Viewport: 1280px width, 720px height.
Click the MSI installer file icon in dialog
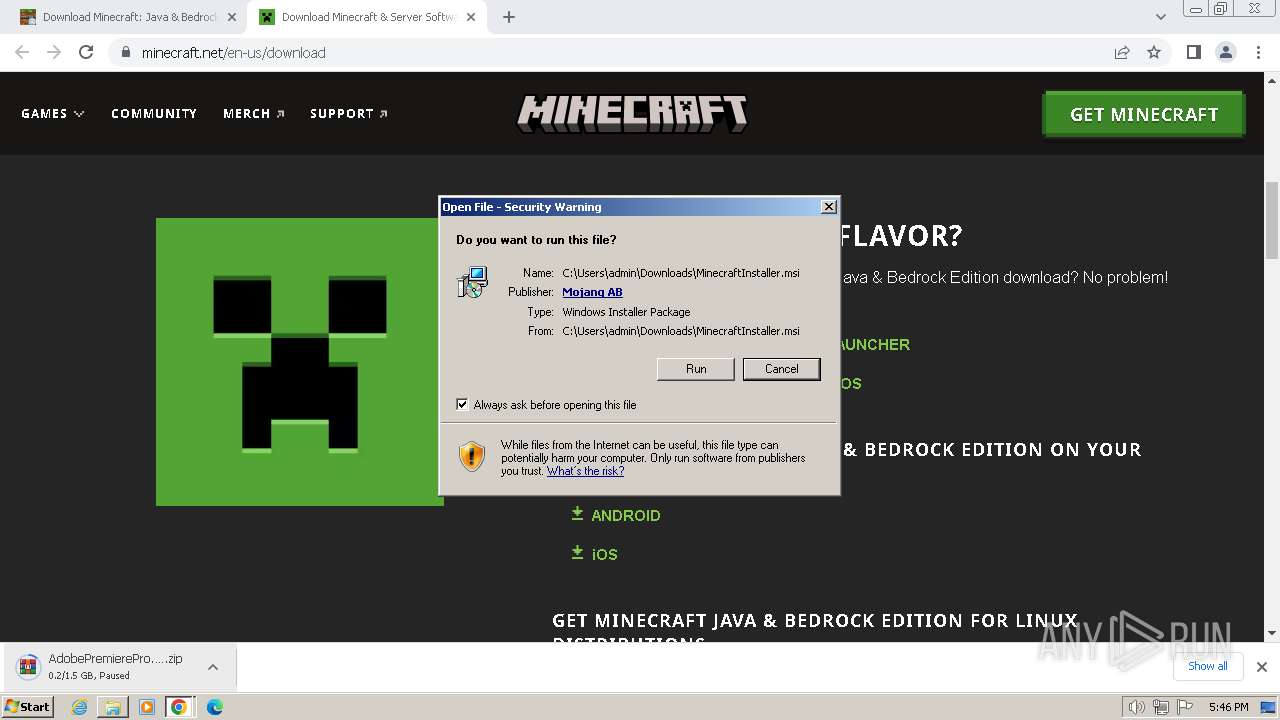[x=472, y=282]
